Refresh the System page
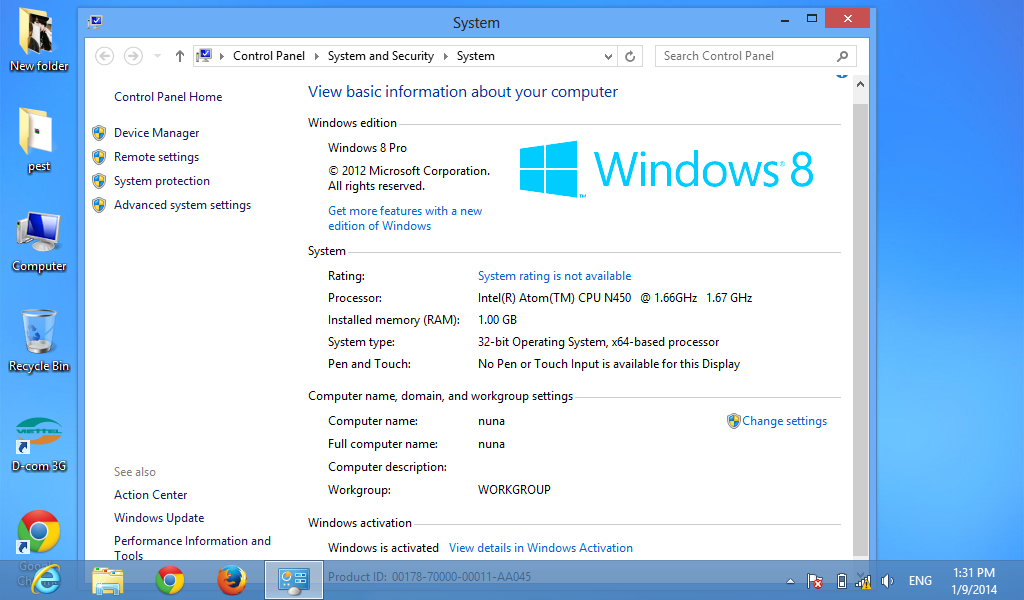 click(x=630, y=56)
